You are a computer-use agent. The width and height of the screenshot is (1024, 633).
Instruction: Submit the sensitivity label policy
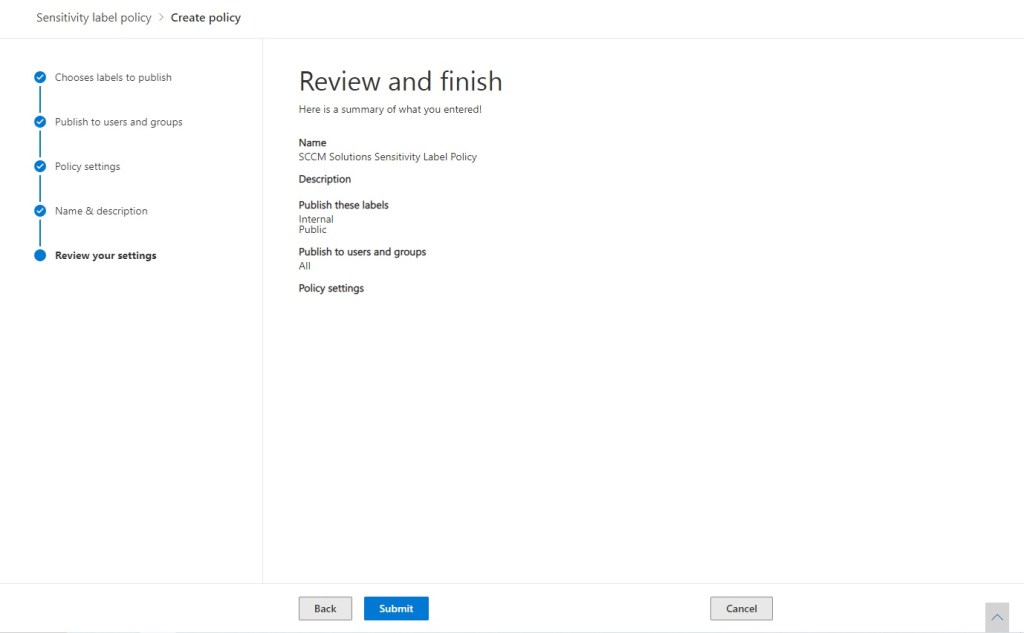coord(396,608)
